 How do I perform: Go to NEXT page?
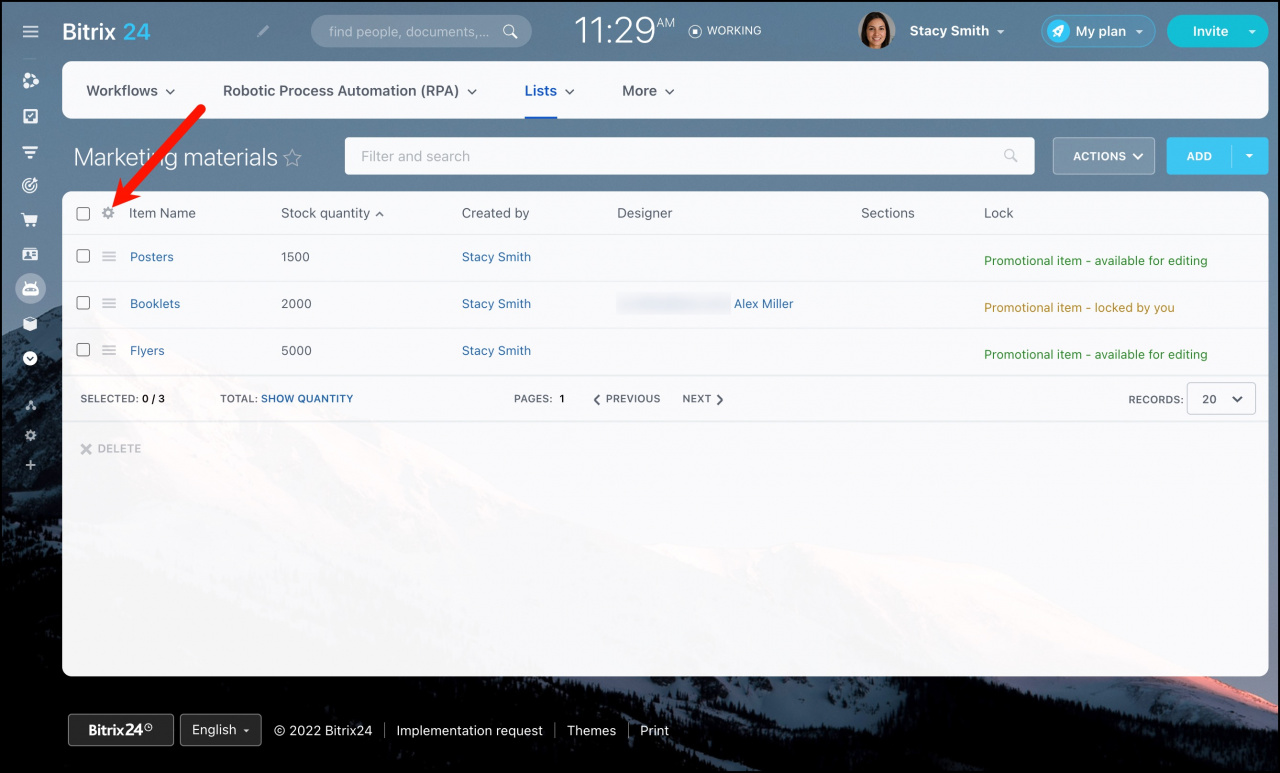(x=703, y=399)
